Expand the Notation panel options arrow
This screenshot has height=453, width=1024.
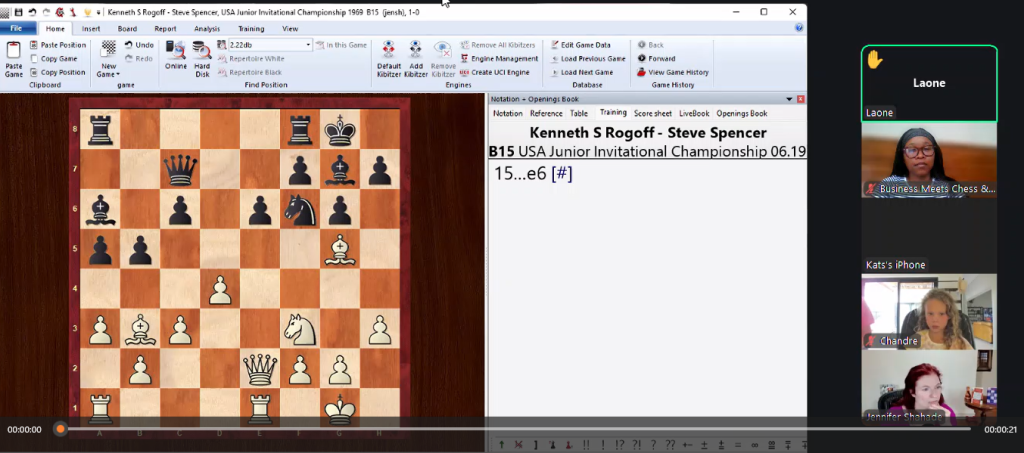pos(789,99)
